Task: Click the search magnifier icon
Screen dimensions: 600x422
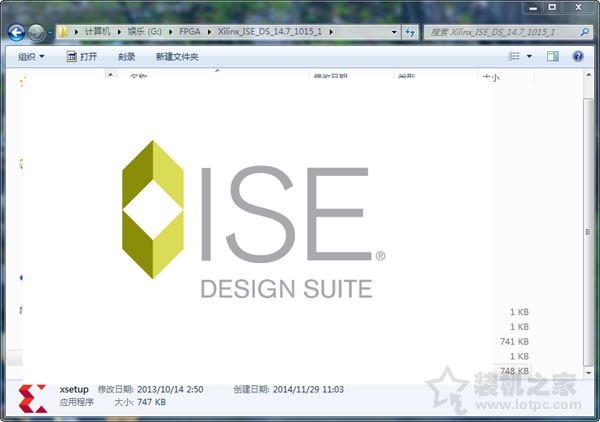Action: point(584,32)
